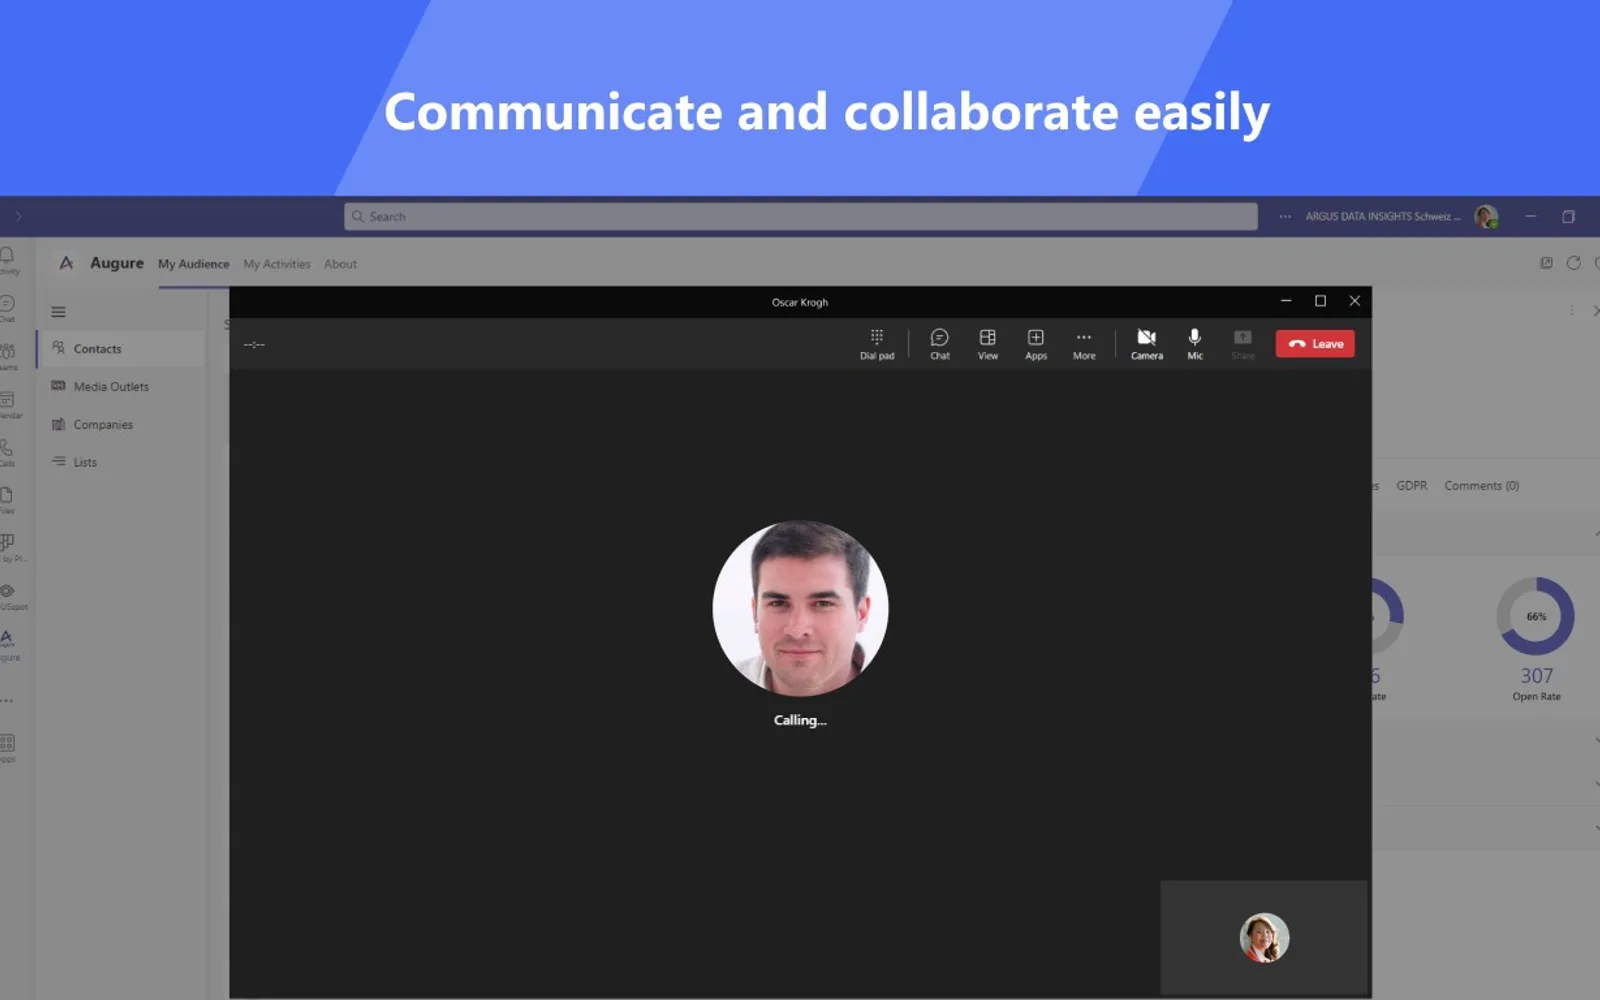Toggle the Camera on
The image size is (1600, 1000).
tap(1147, 344)
